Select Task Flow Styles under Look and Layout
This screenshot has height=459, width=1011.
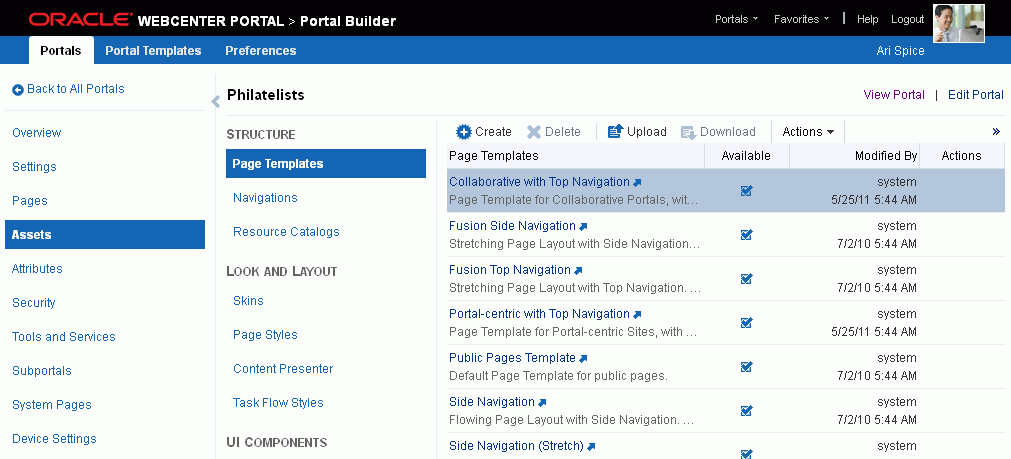278,403
